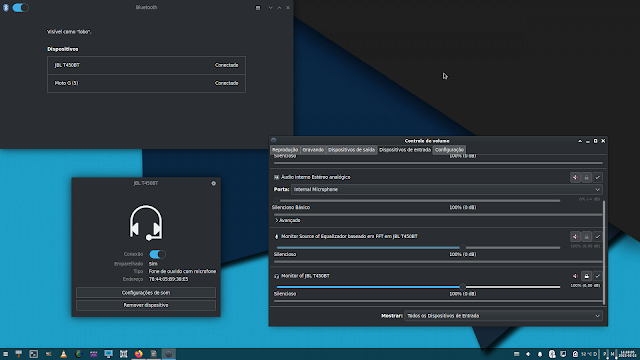Set Monitor of JBL T450BT as fallback
The height and width of the screenshot is (360, 640).
click(x=598, y=276)
